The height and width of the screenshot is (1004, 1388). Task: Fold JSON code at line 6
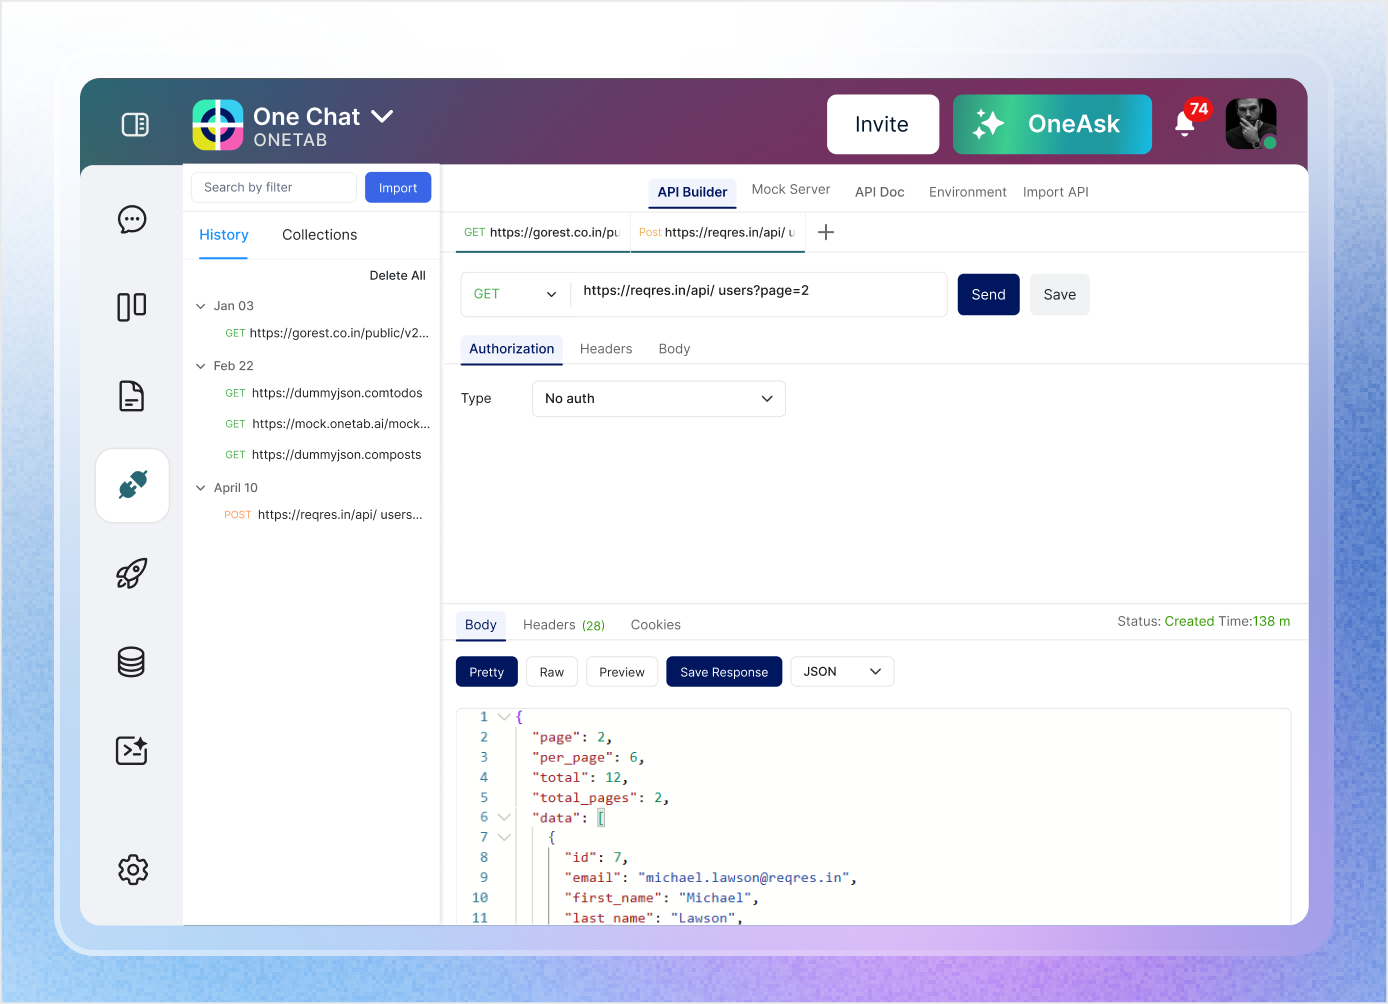[504, 817]
